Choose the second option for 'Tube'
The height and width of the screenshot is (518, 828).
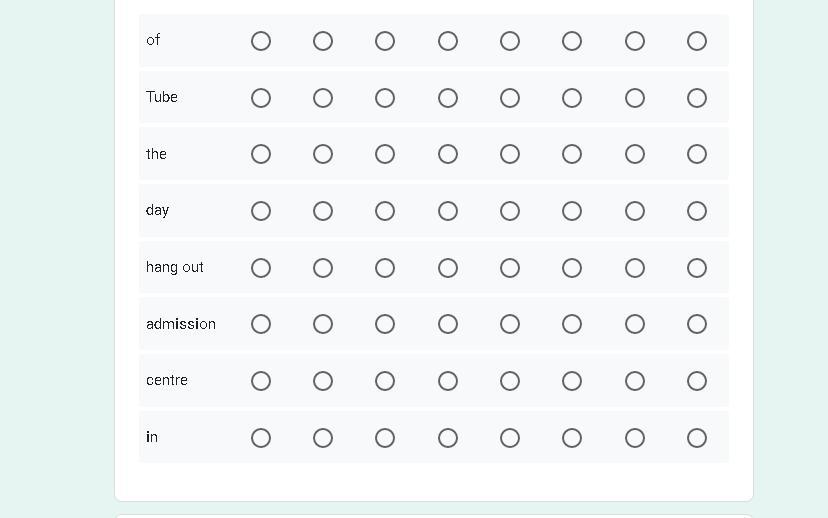click(x=323, y=98)
